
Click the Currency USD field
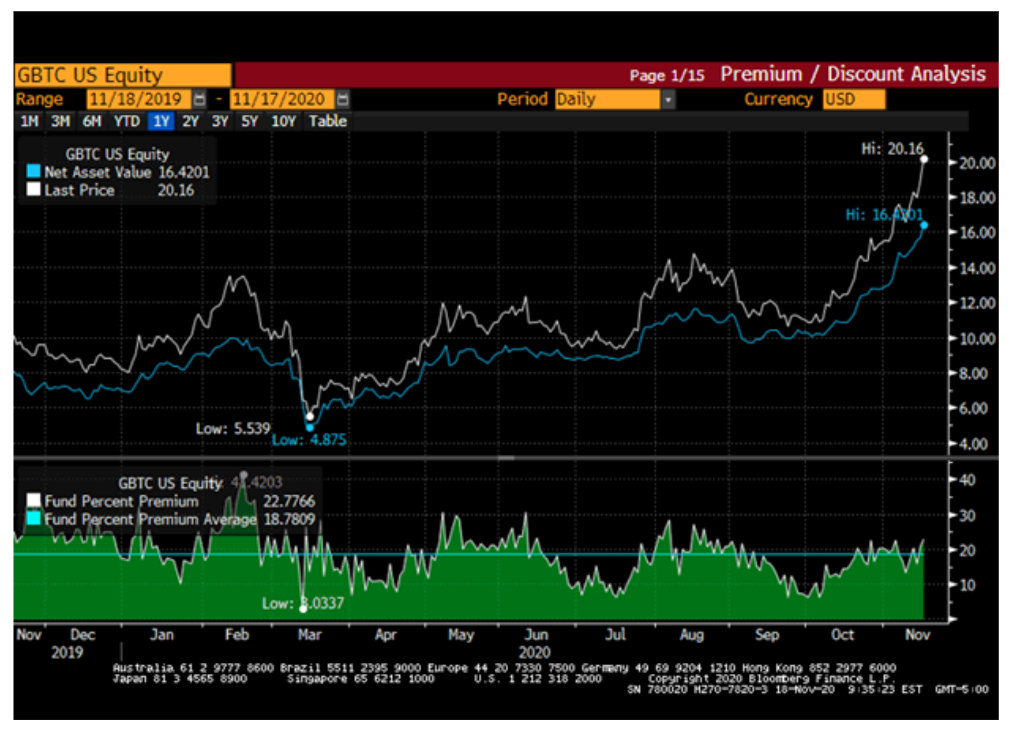pos(854,99)
